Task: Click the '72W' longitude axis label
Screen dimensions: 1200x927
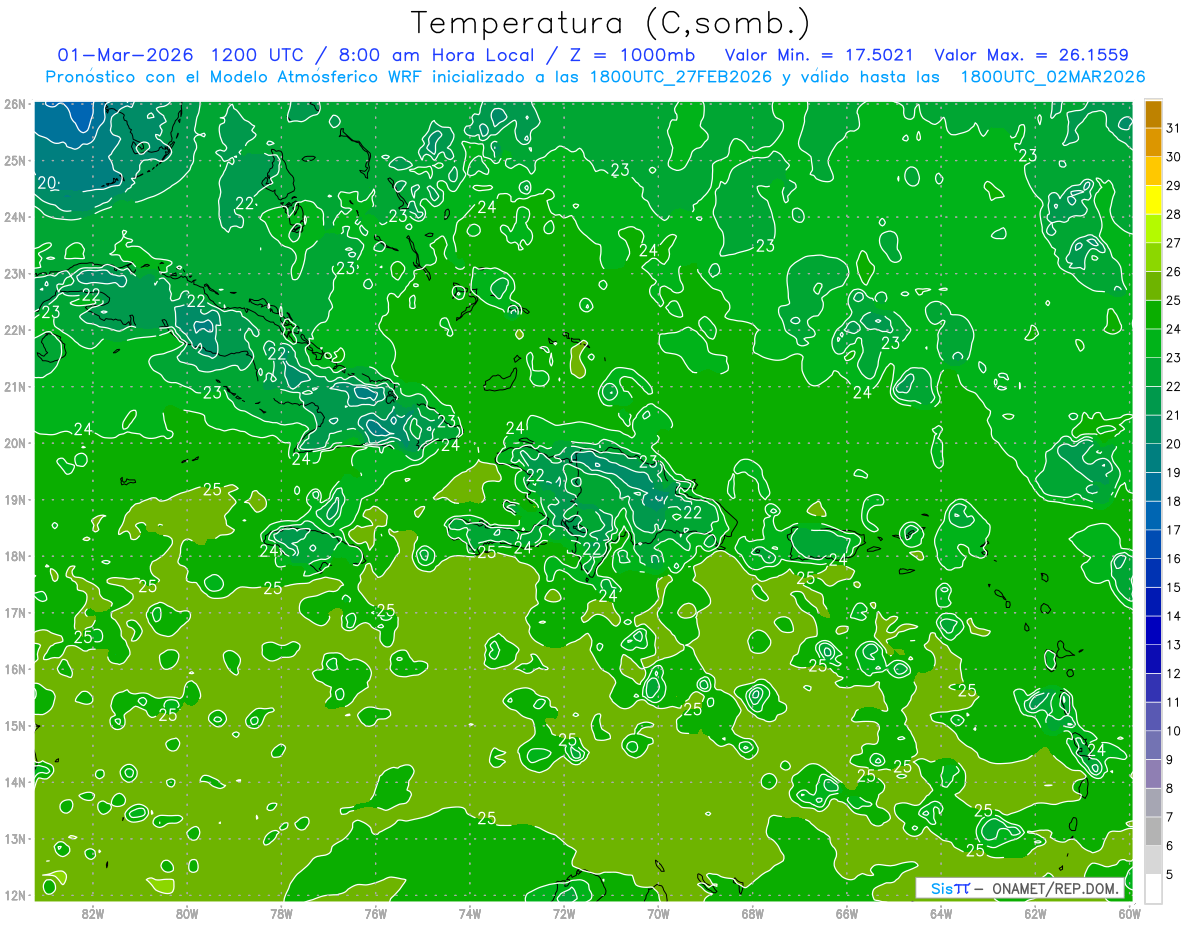Action: pyautogui.click(x=564, y=913)
